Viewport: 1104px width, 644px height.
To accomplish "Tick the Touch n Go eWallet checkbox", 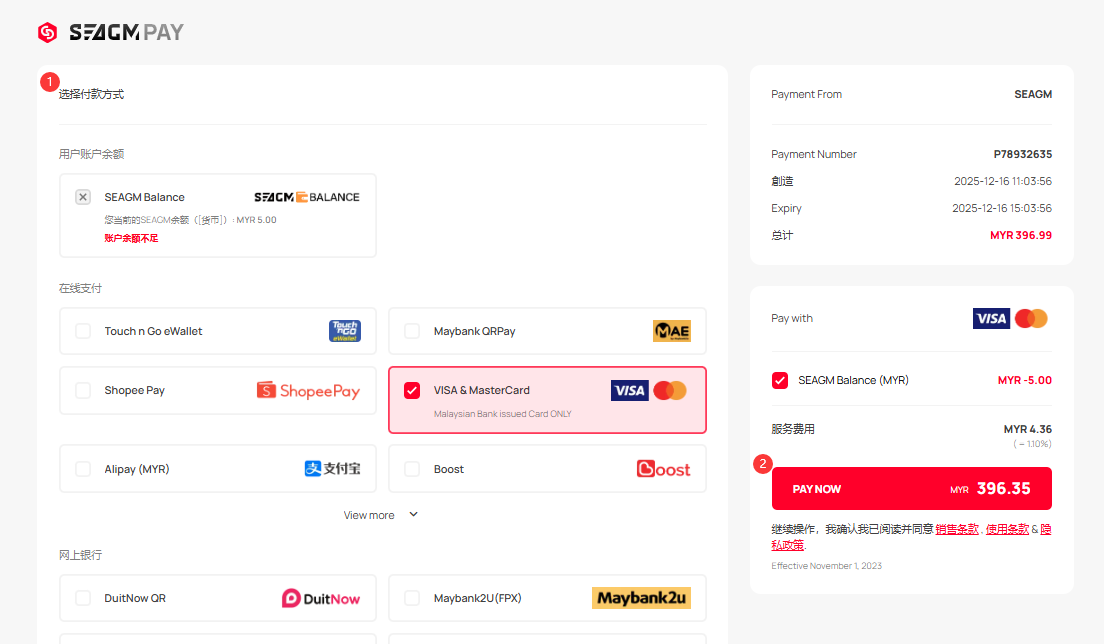I will 83,331.
